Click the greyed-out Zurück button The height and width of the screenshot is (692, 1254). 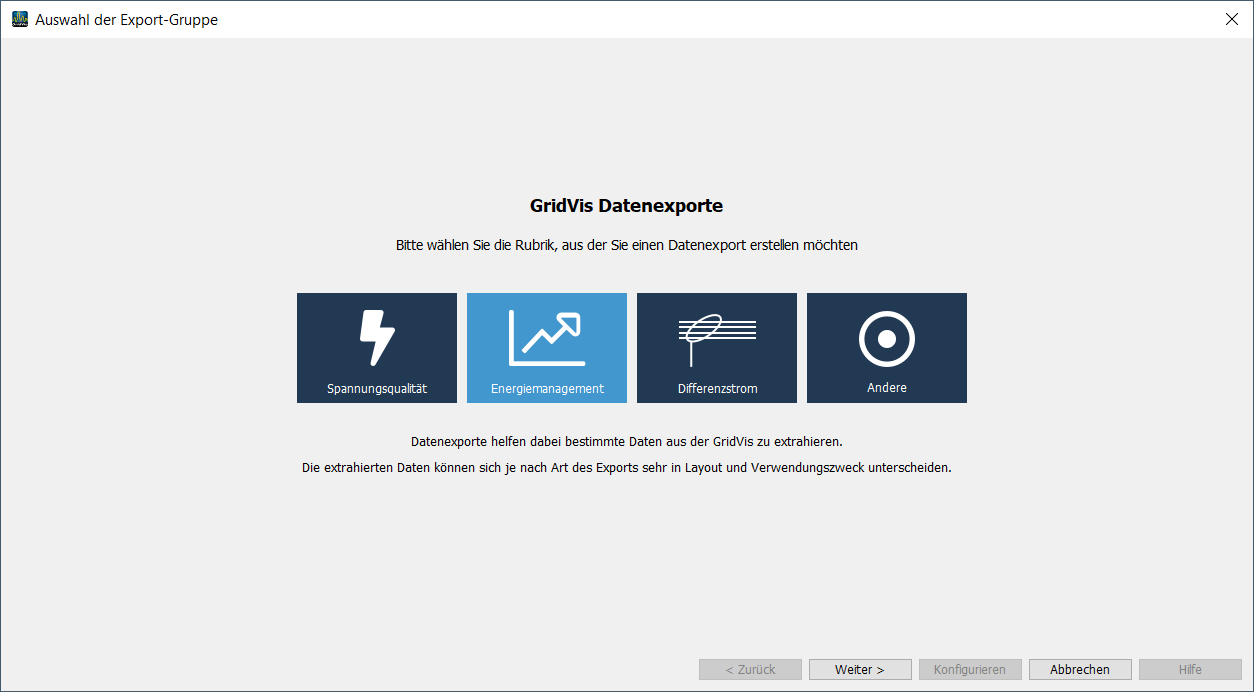pos(750,670)
